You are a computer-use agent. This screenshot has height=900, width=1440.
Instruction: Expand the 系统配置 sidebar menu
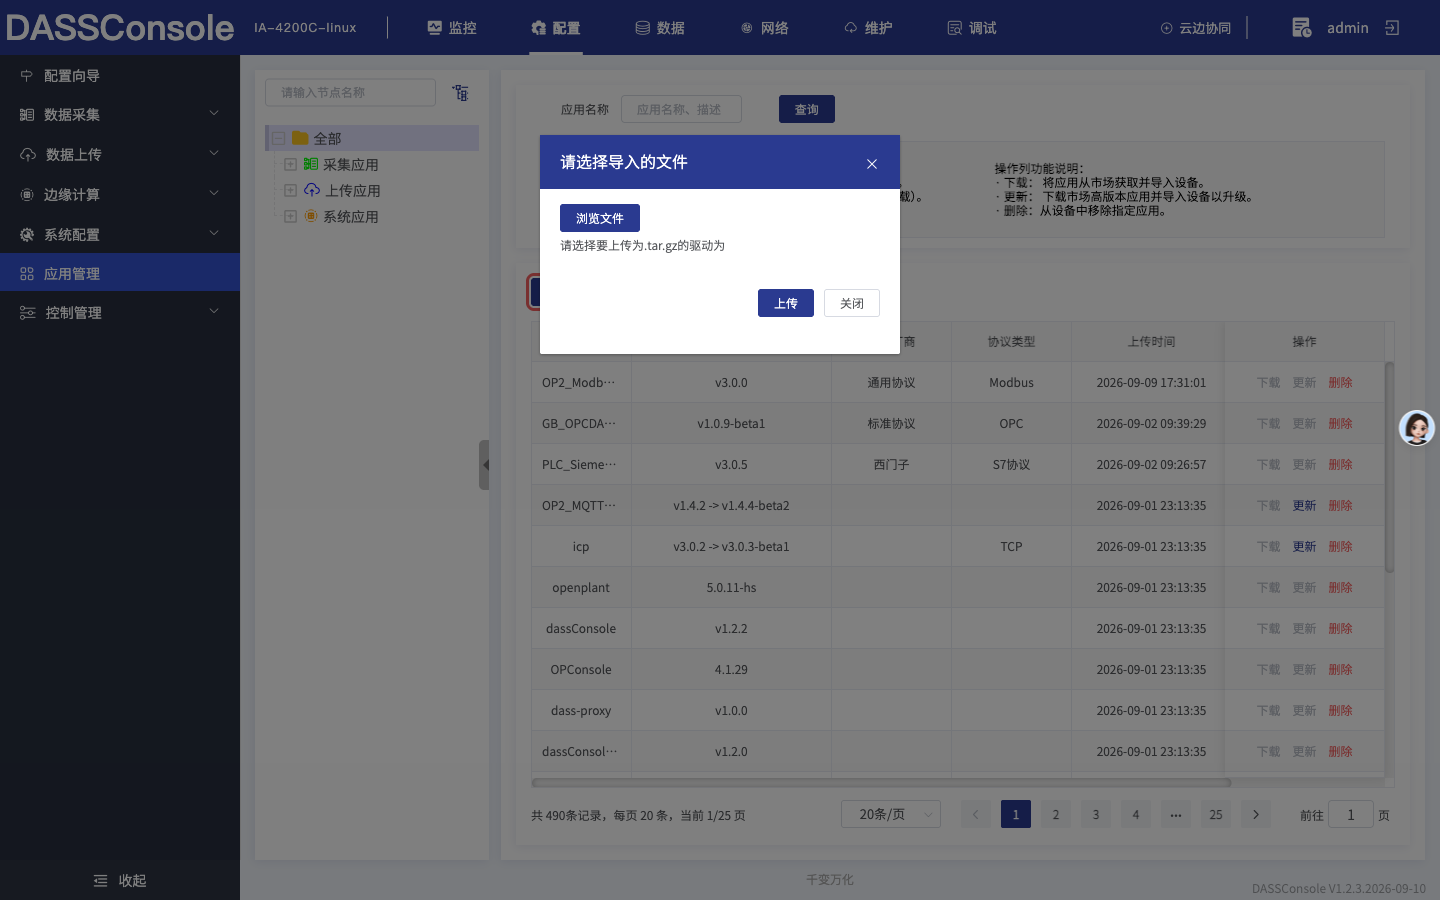point(120,234)
